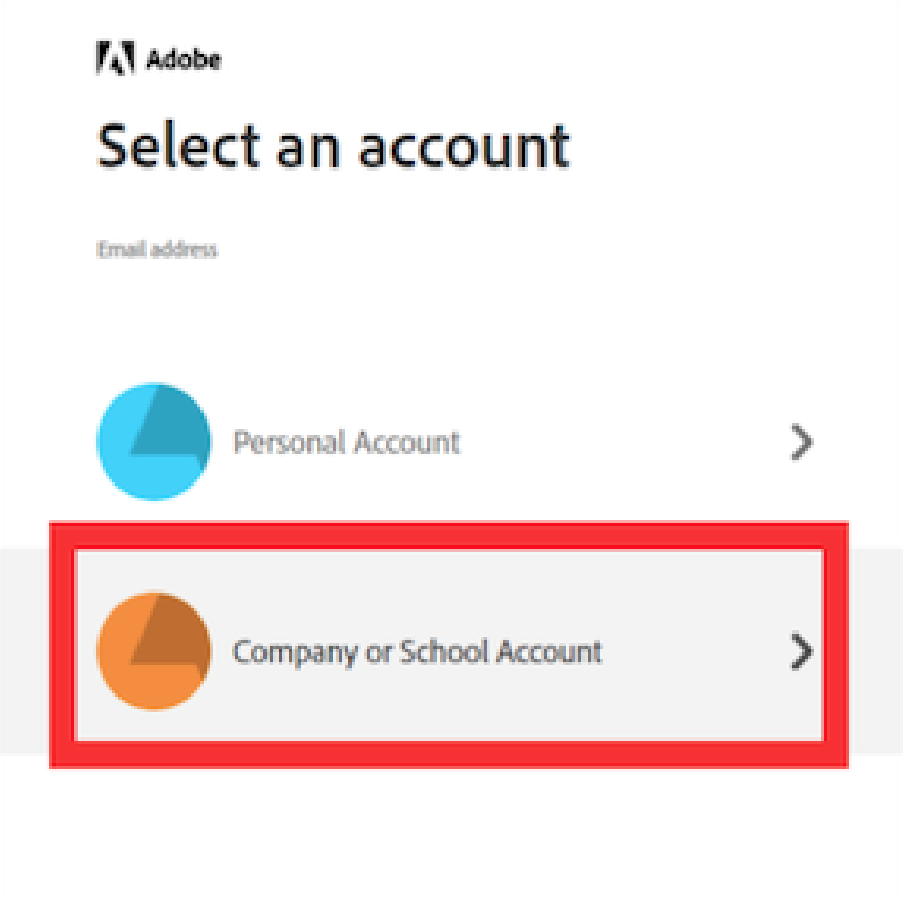Click the Adobe logo icon
Viewport: 903px width, 897px height.
(x=115, y=60)
